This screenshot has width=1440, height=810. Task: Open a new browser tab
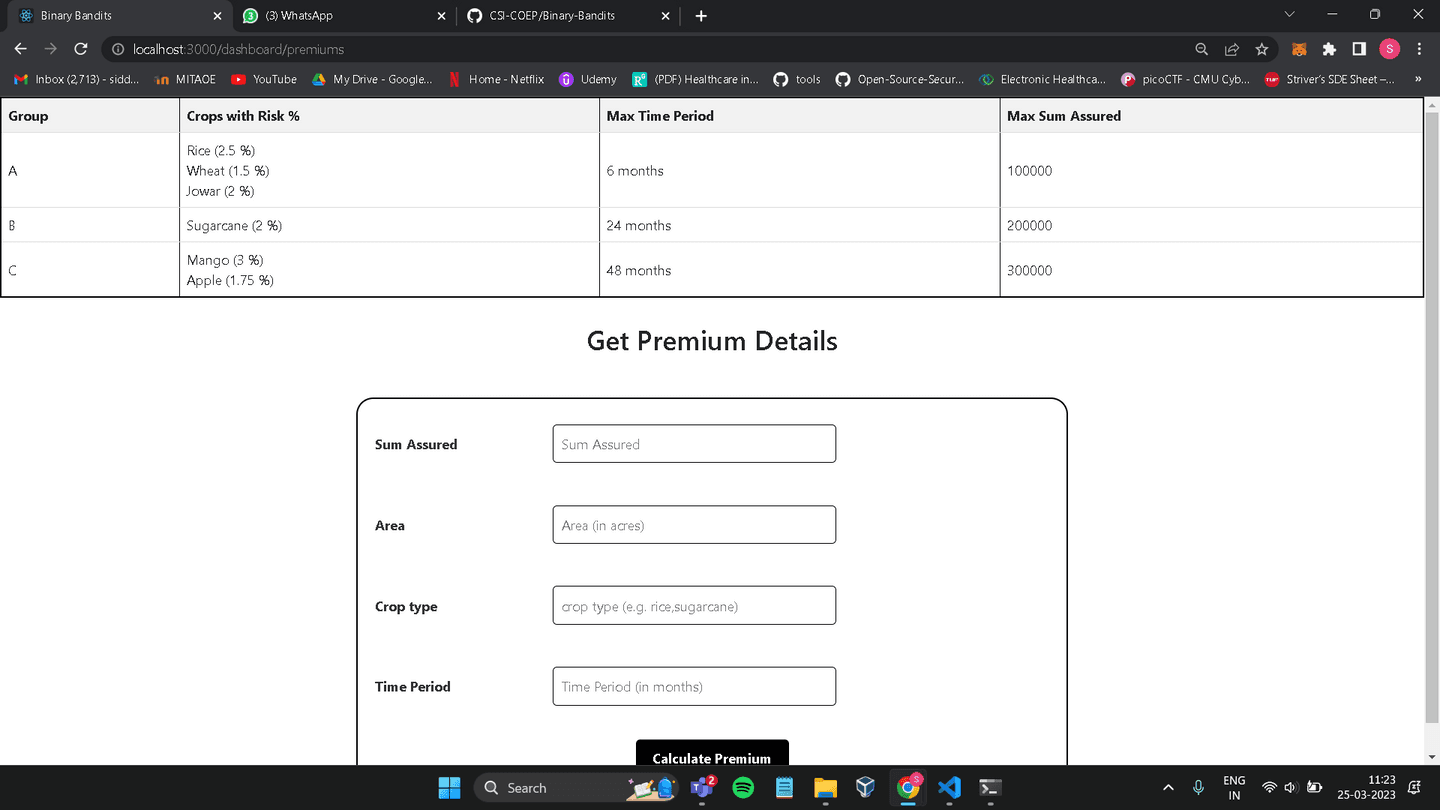(x=701, y=16)
